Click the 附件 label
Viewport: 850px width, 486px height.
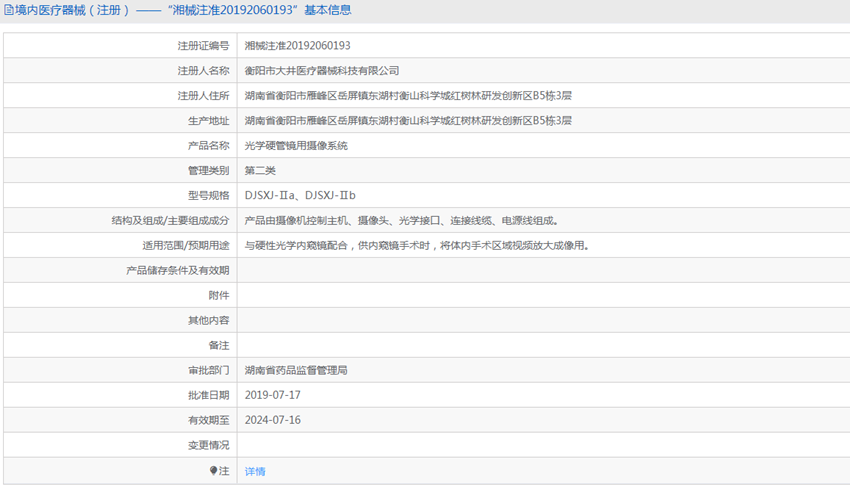point(218,295)
